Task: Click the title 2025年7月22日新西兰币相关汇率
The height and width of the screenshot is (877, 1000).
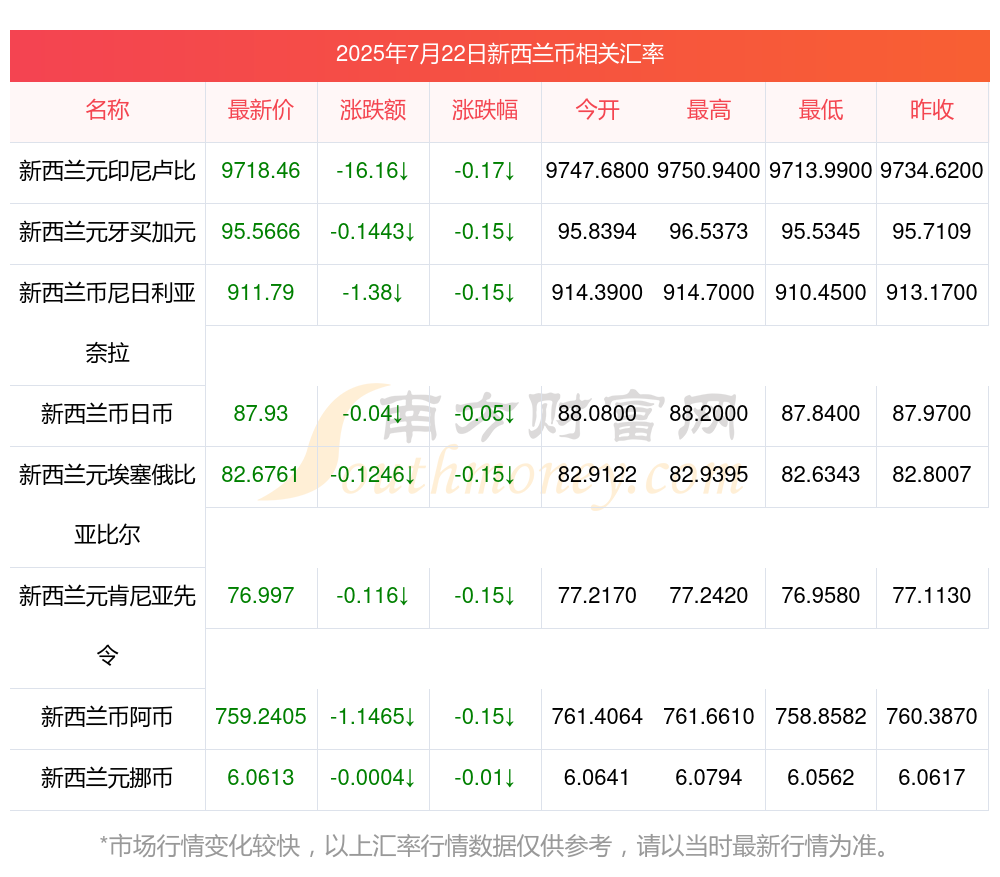Action: tap(500, 54)
